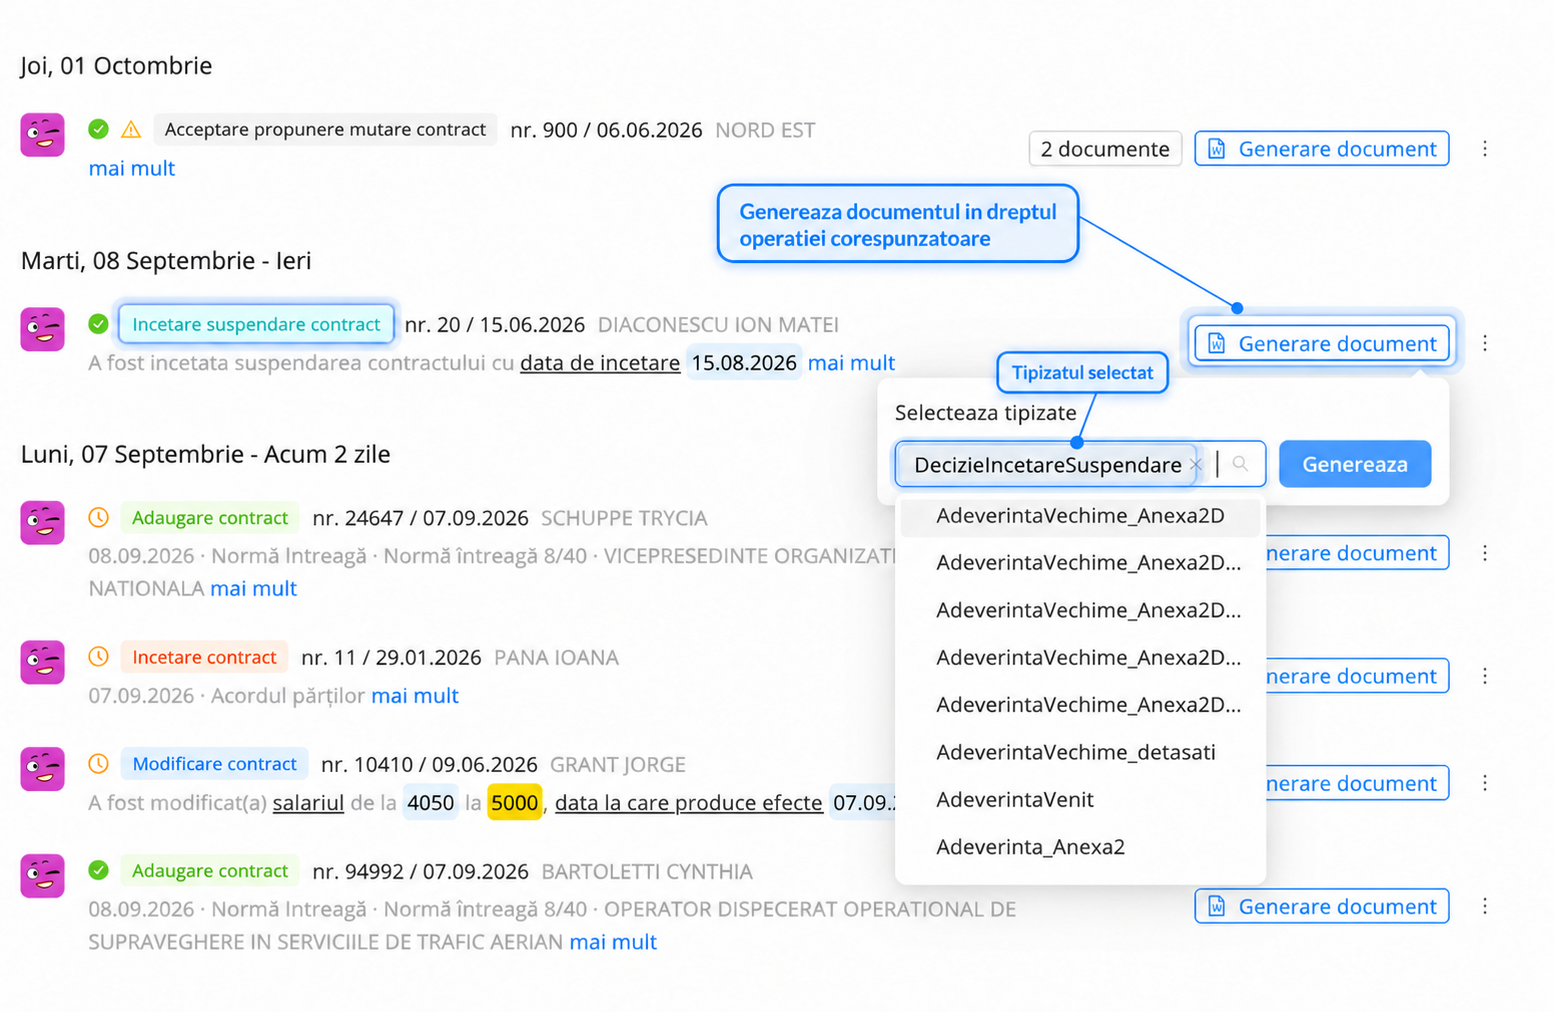Click the pending clock icon on PANA IOANA row

98,657
